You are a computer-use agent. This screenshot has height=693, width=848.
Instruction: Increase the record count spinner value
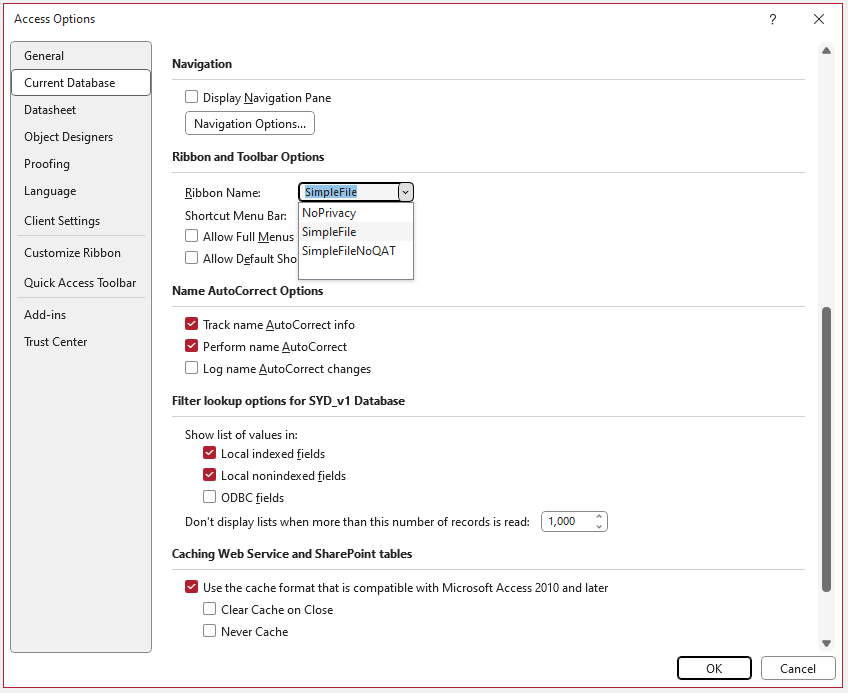pyautogui.click(x=599, y=517)
